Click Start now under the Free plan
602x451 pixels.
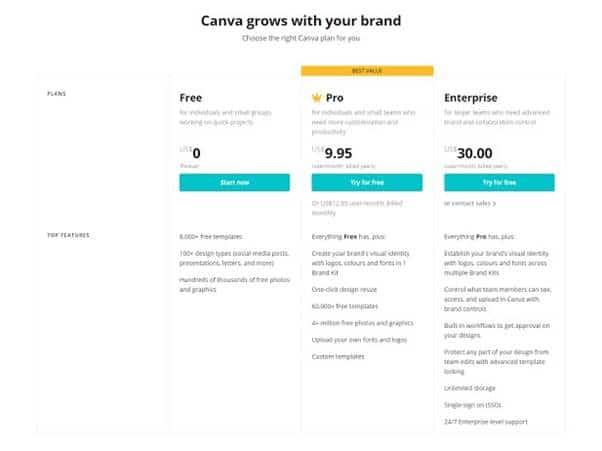point(235,182)
